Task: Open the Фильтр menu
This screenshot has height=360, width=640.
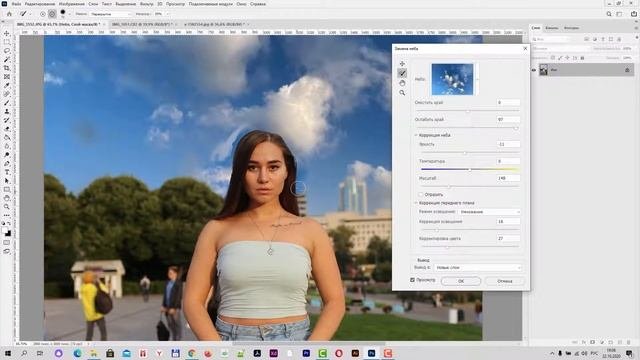Action: pos(146,4)
